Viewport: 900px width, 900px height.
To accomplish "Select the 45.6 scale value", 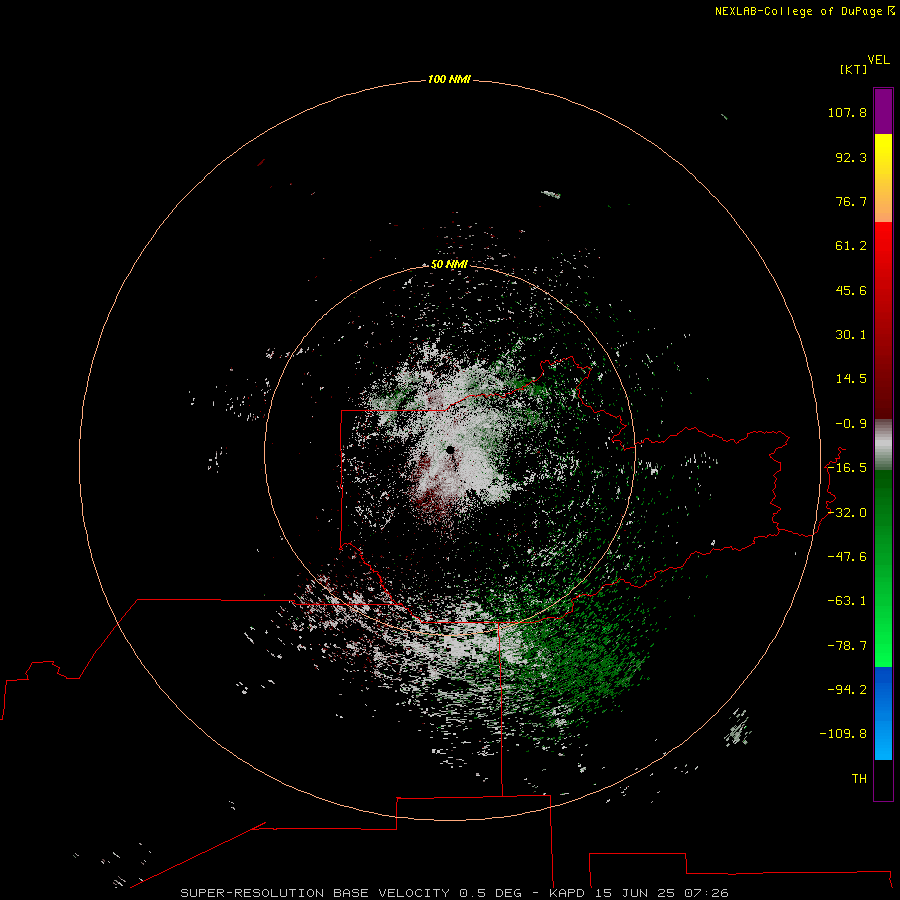I will click(851, 290).
